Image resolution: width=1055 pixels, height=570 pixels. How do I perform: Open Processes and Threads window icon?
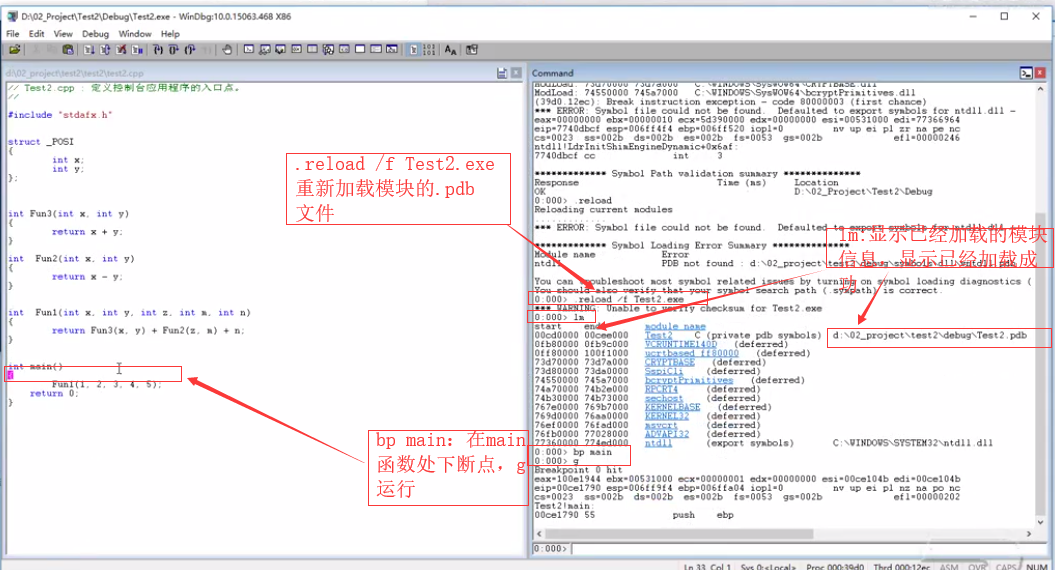coord(376,50)
